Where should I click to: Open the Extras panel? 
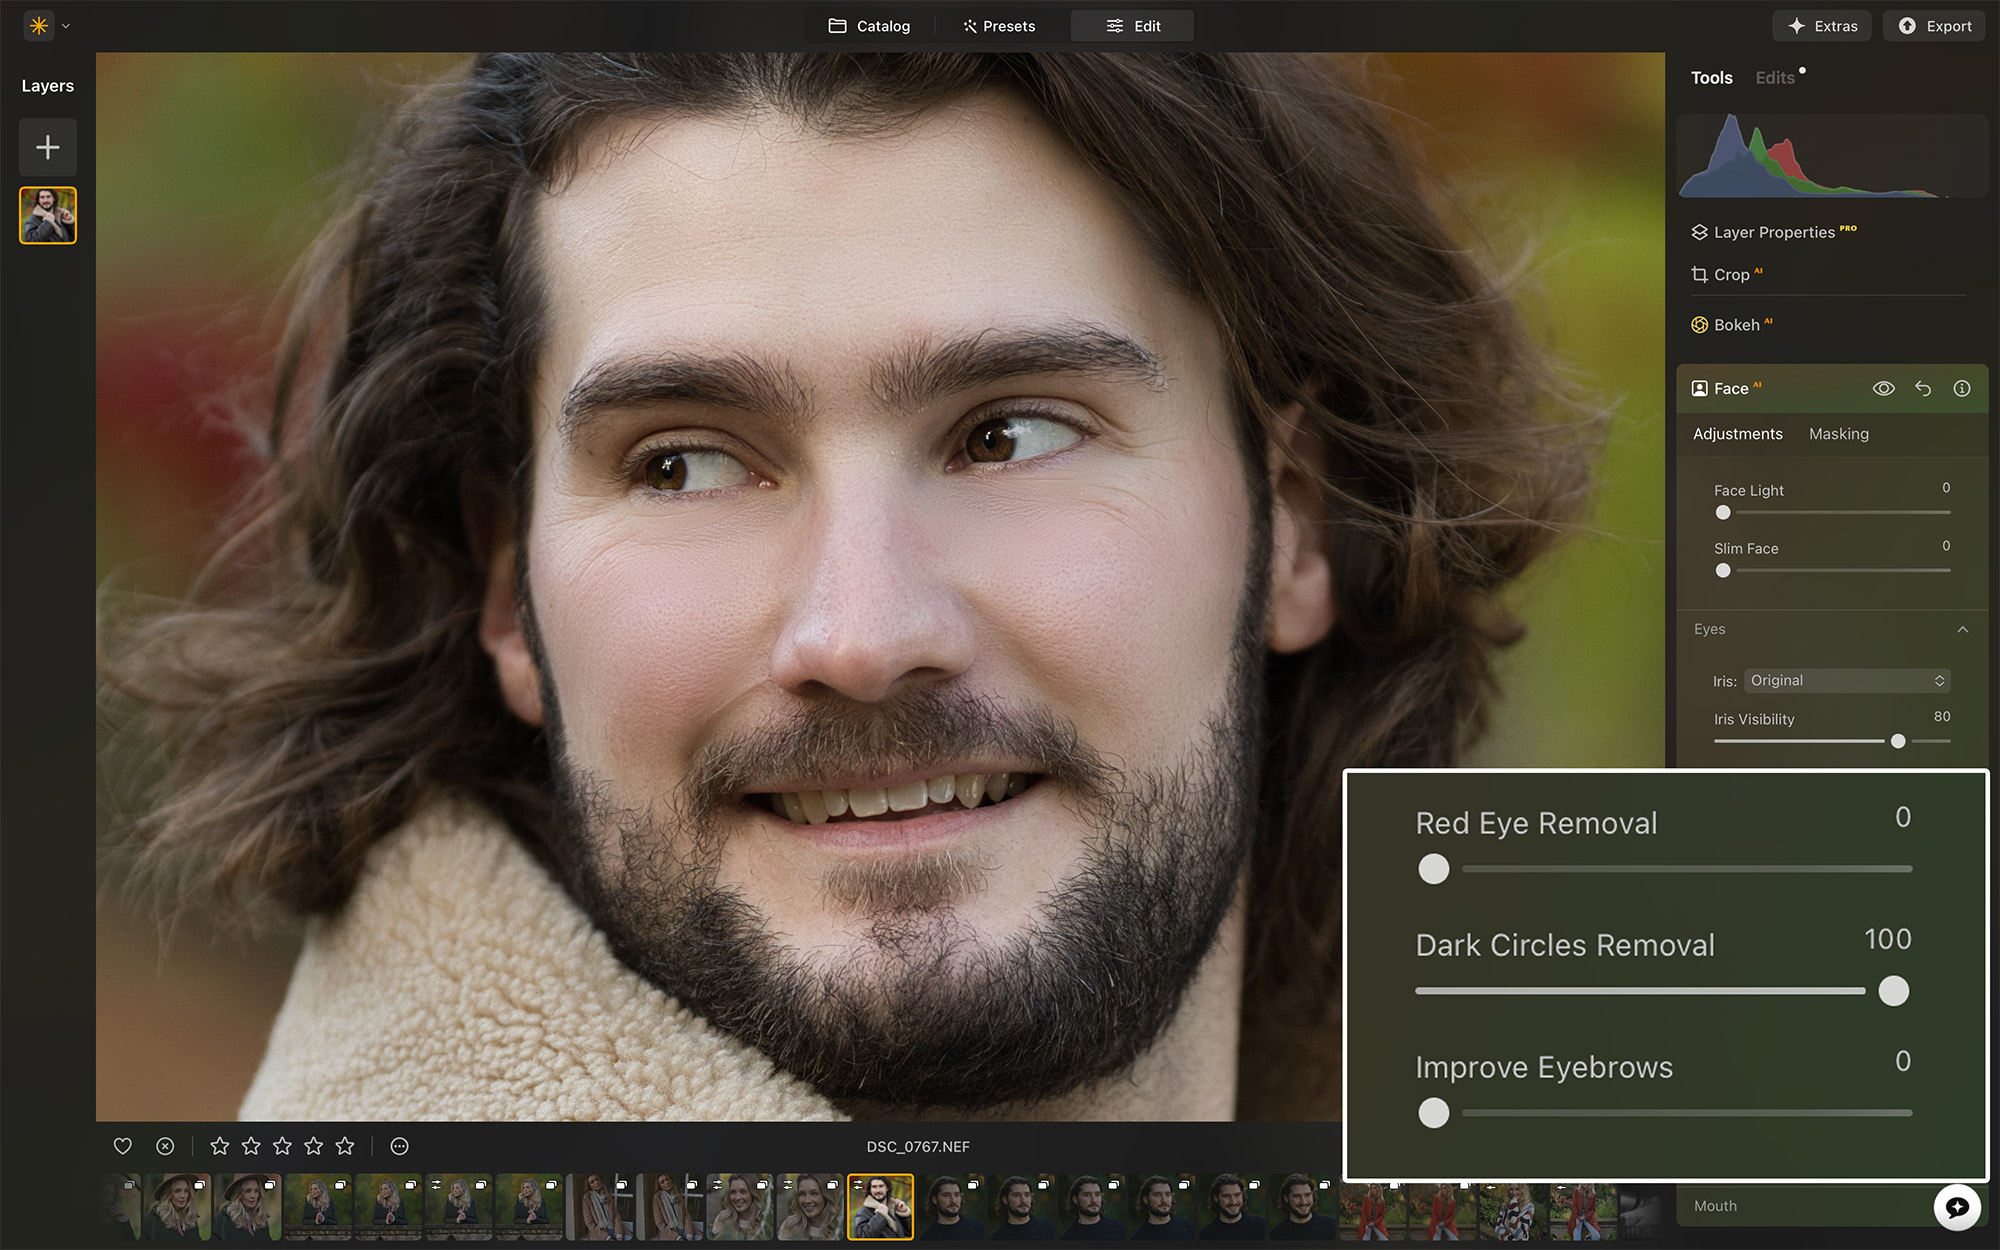[1821, 25]
